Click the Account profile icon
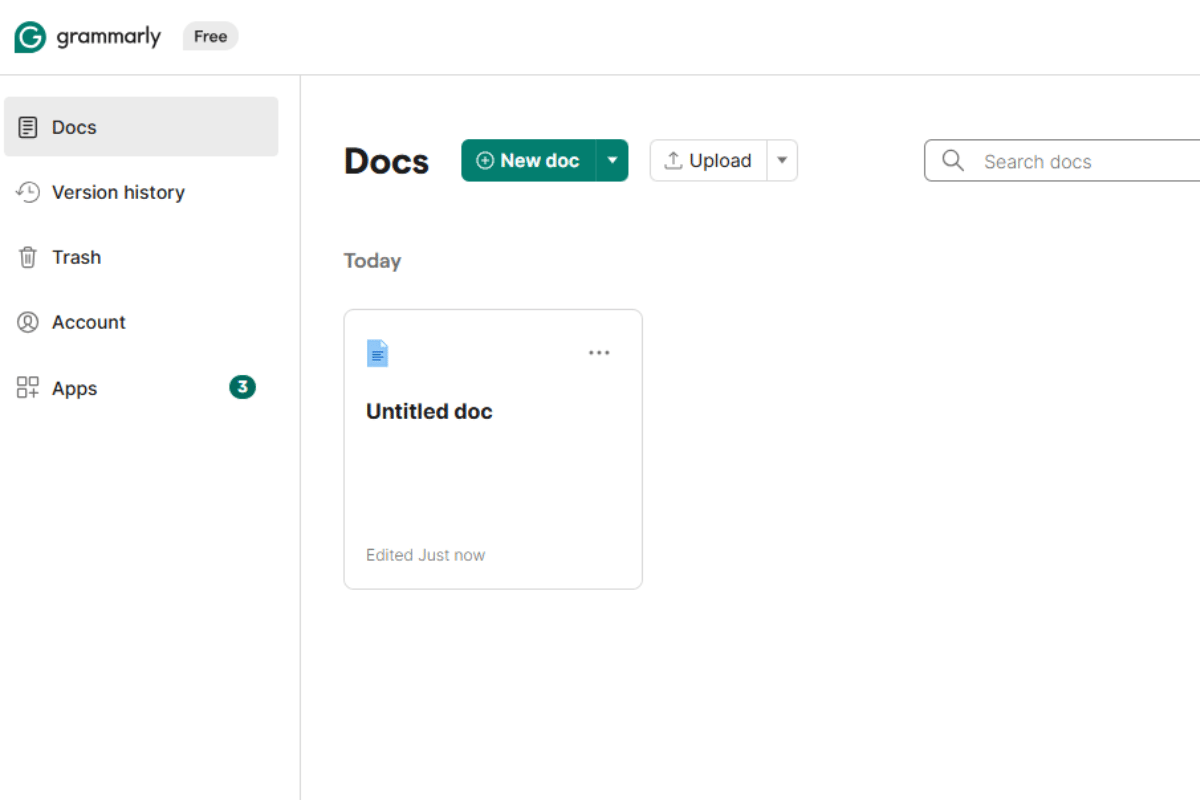The image size is (1200, 800). pyautogui.click(x=27, y=322)
